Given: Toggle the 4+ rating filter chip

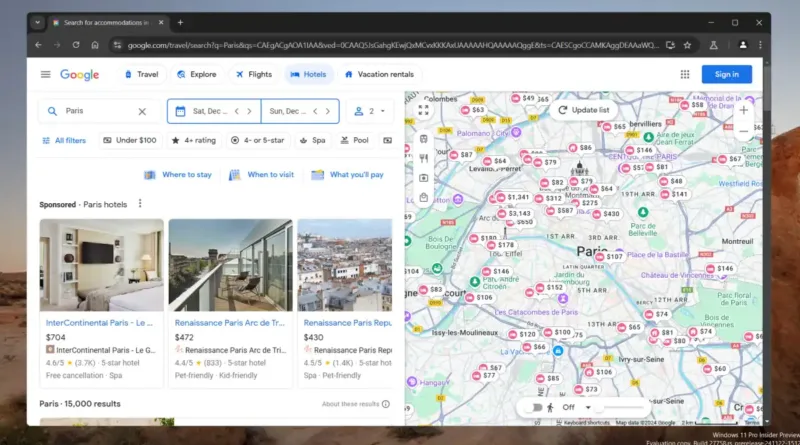Looking at the screenshot, I should (194, 140).
